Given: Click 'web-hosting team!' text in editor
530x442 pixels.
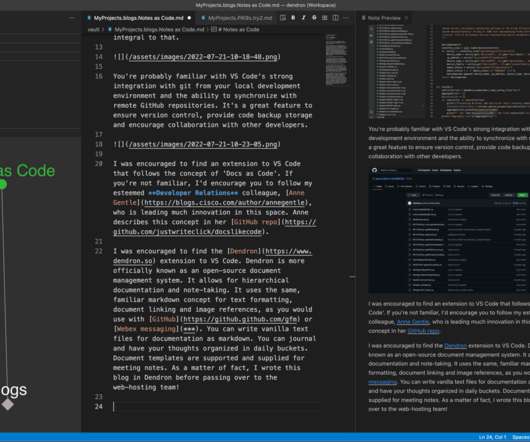Looking at the screenshot, I should pos(146,387).
